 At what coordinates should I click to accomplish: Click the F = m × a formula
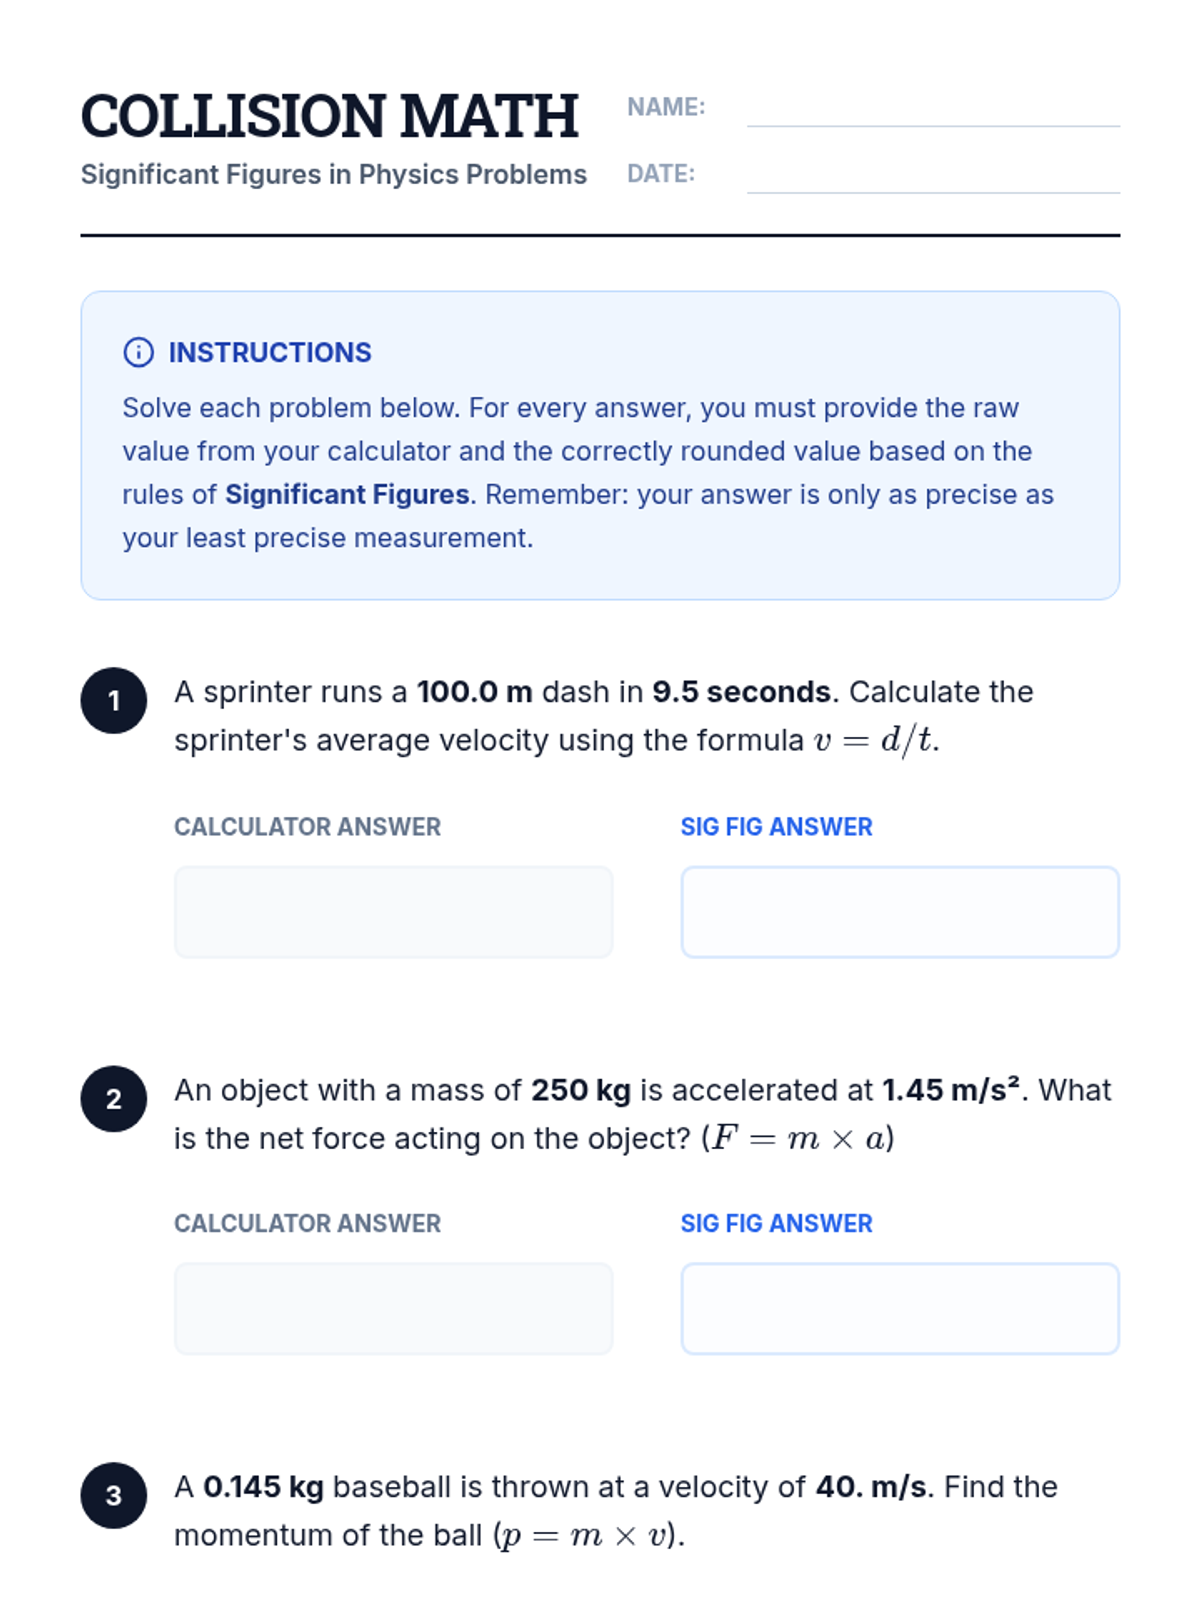pyautogui.click(x=798, y=1138)
